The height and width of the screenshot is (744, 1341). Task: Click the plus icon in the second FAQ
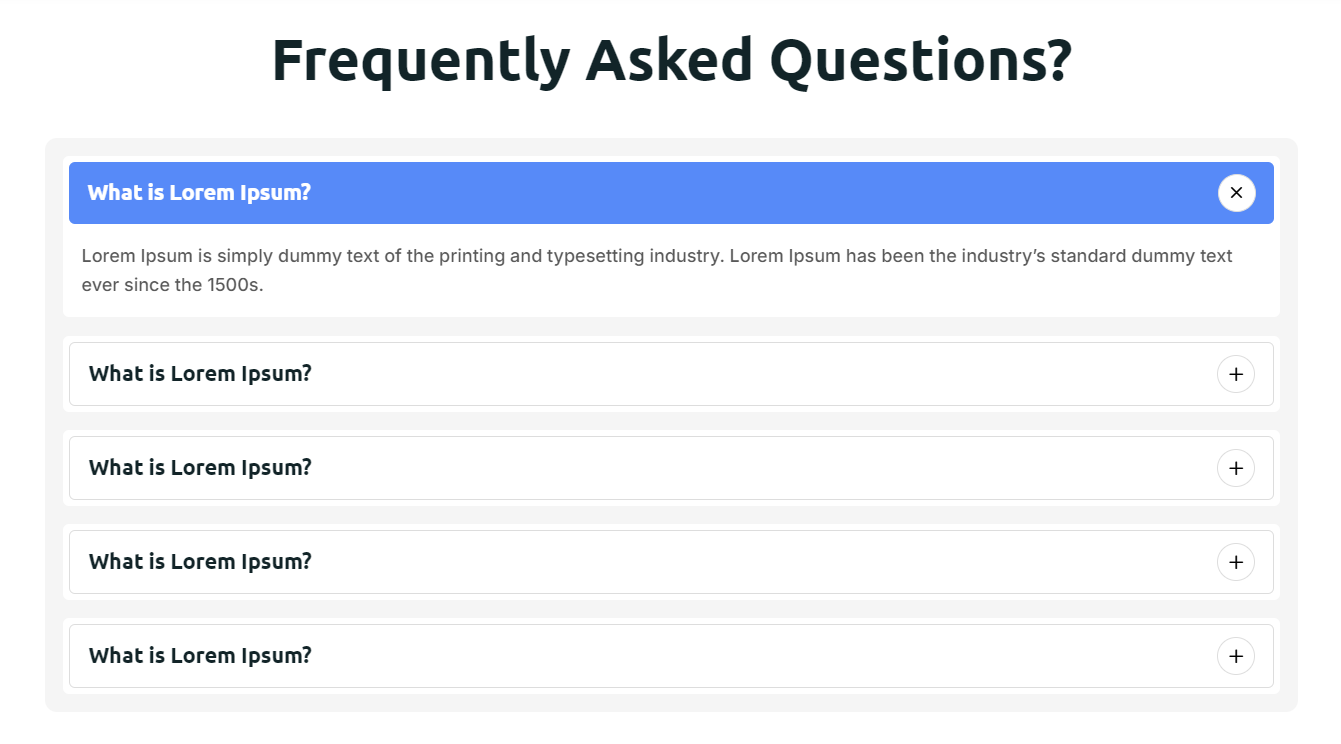1236,374
